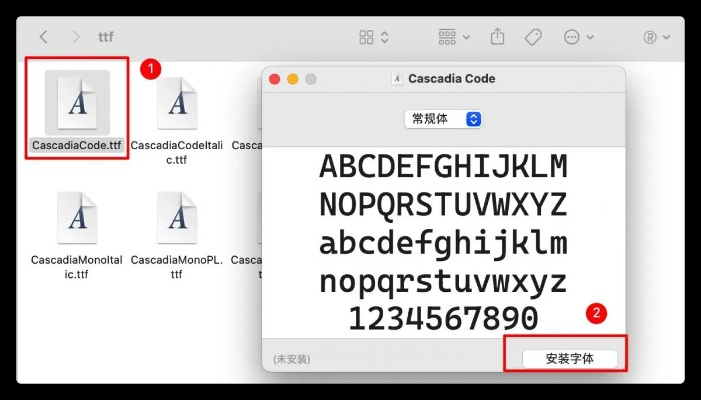
Task: Open the ellipsis more-actions menu
Action: [578, 37]
